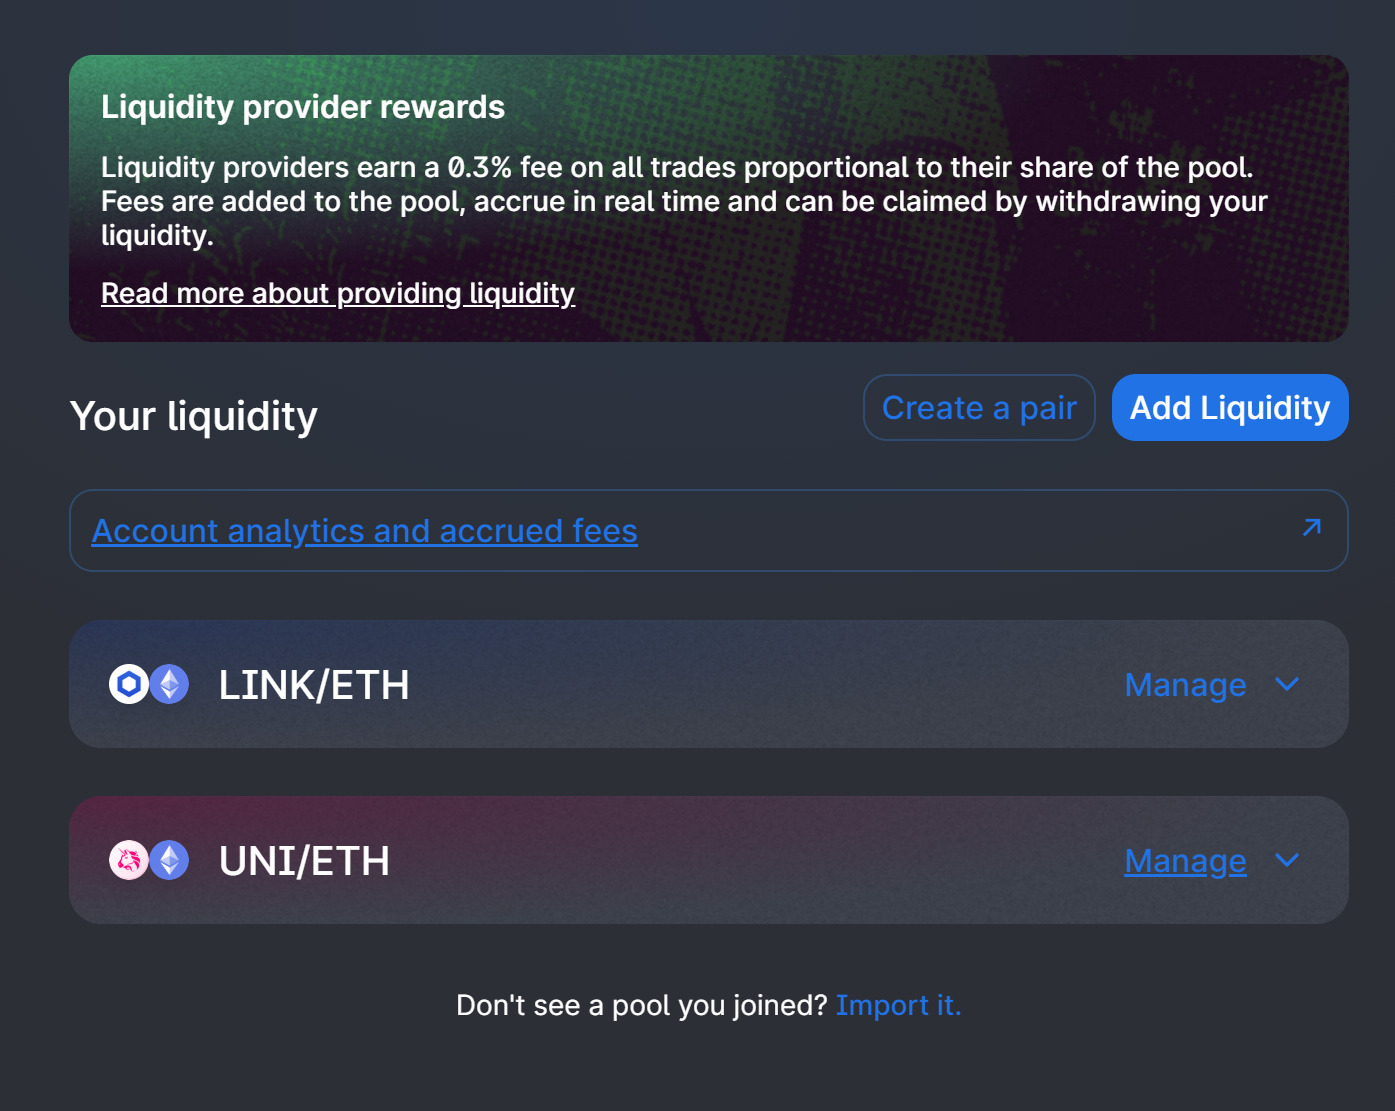Click the external-link arrow on analytics bar

(1311, 527)
